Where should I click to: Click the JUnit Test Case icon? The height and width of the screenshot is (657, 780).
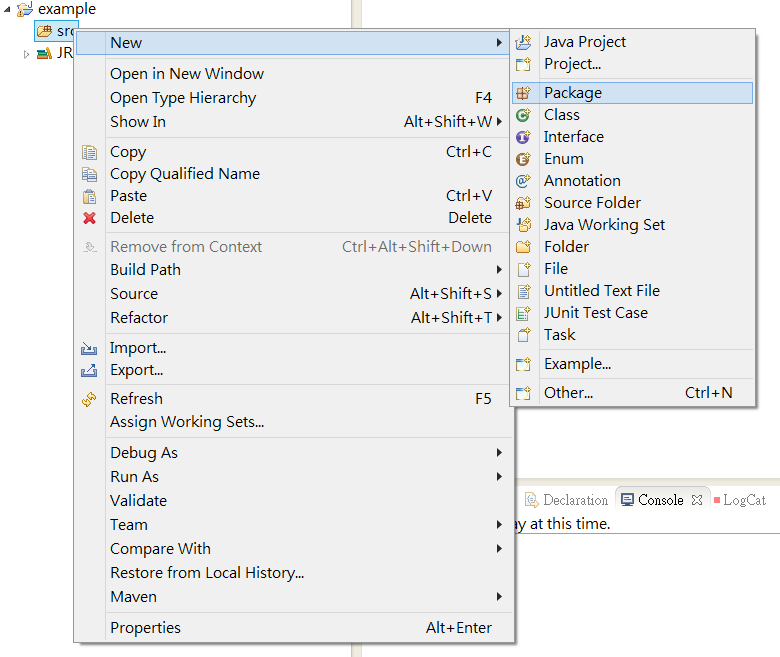click(x=523, y=313)
